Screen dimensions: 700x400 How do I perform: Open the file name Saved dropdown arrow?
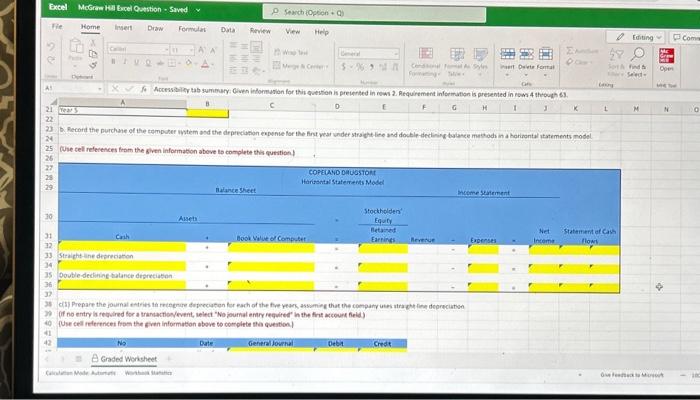pos(198,10)
